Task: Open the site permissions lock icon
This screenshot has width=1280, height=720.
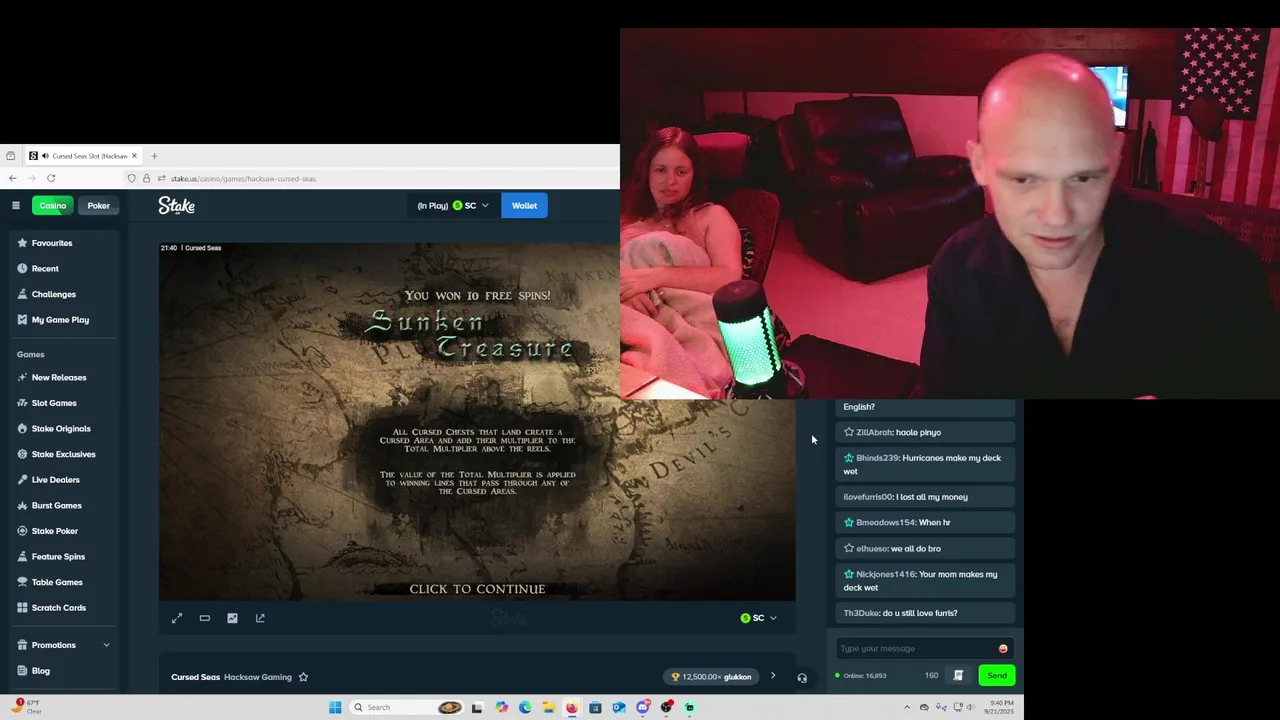Action: point(146,178)
